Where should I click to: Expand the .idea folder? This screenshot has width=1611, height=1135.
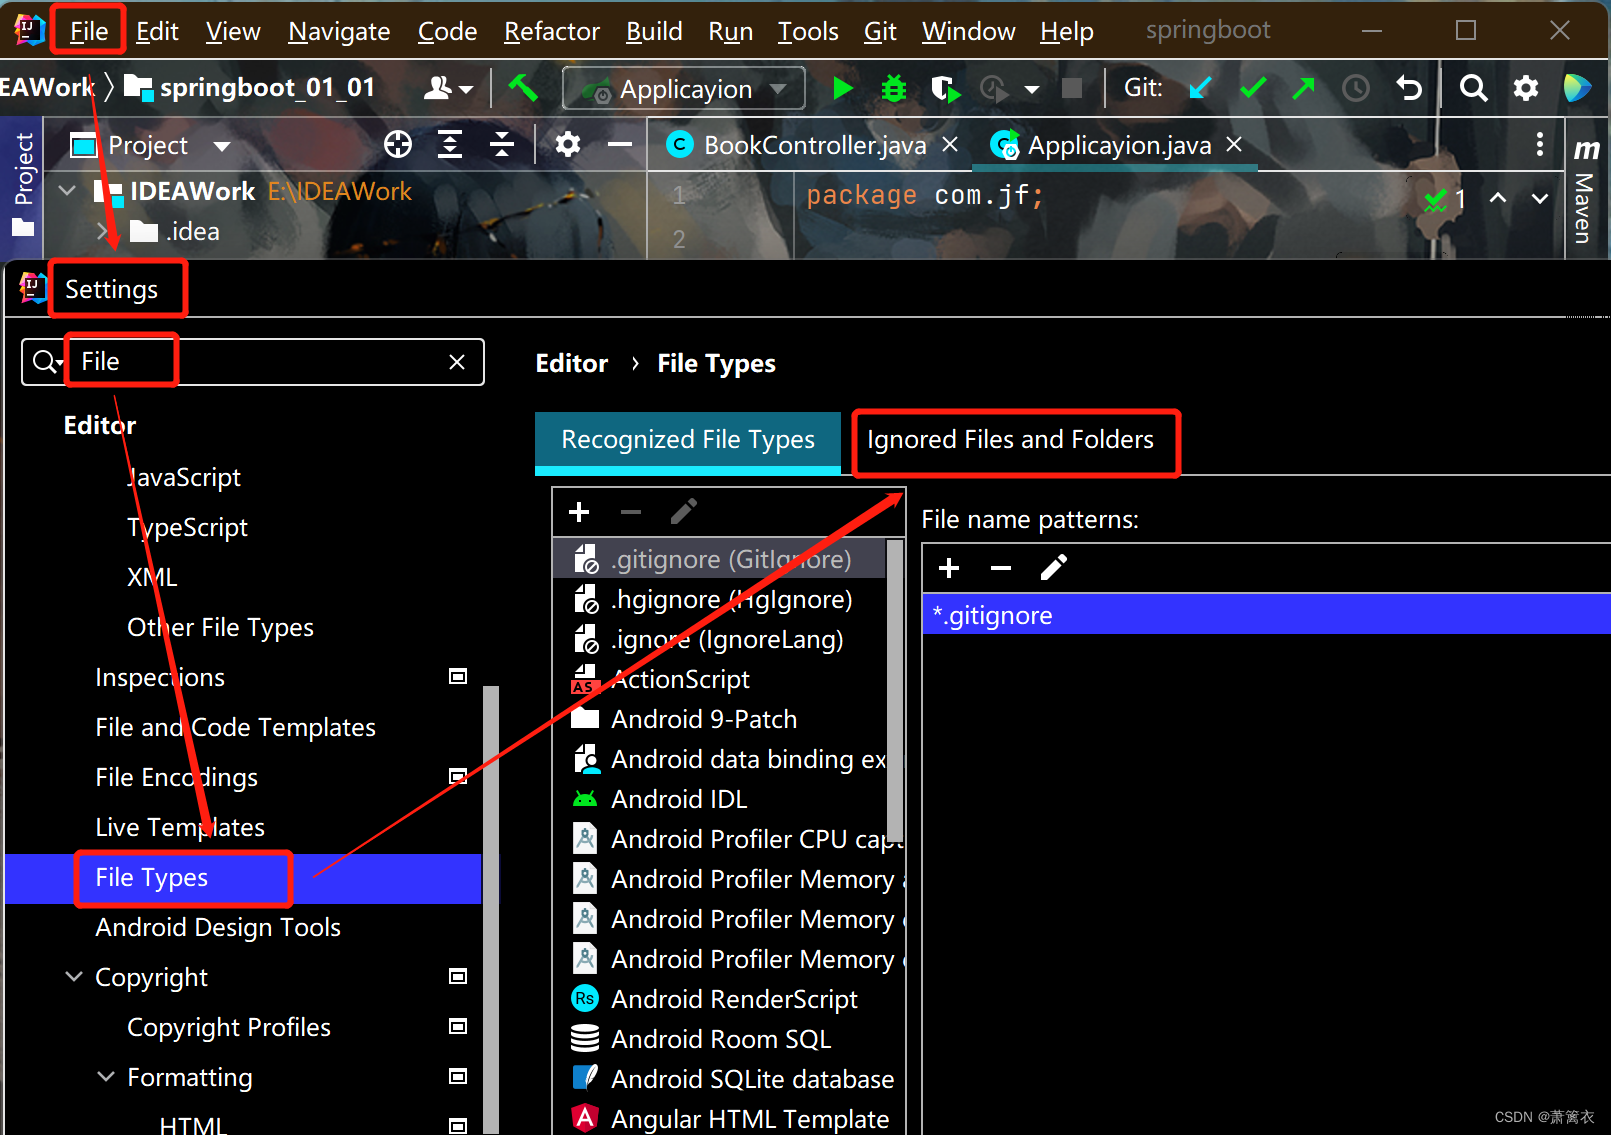pyautogui.click(x=102, y=232)
